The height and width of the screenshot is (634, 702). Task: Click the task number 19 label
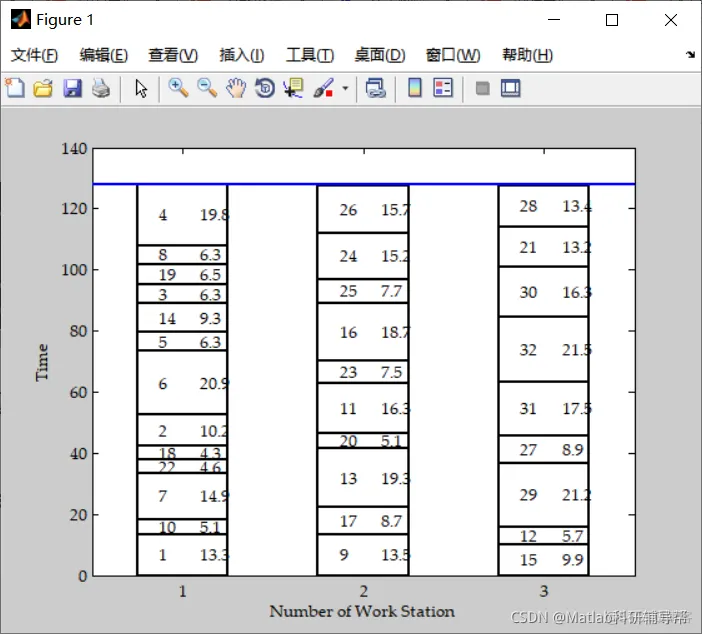pos(167,274)
